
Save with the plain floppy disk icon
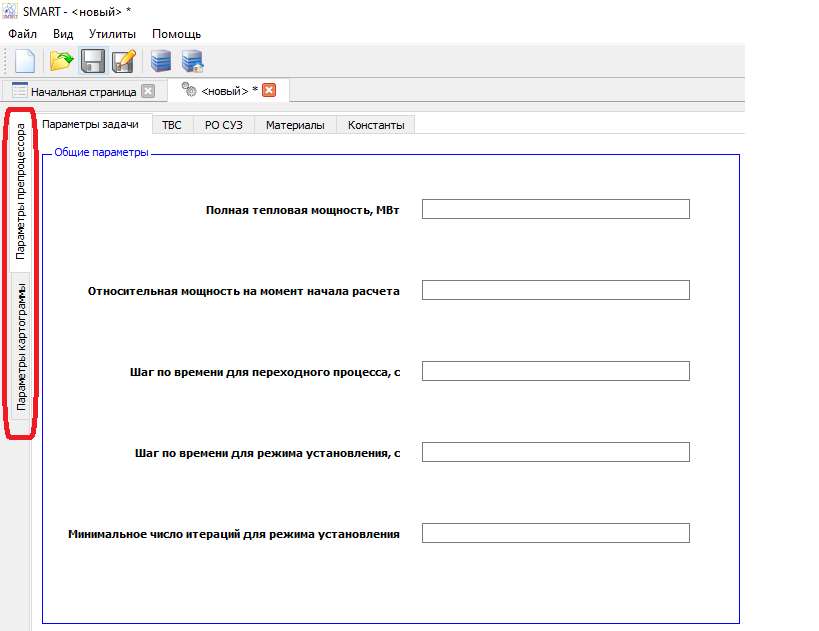pyautogui.click(x=93, y=61)
